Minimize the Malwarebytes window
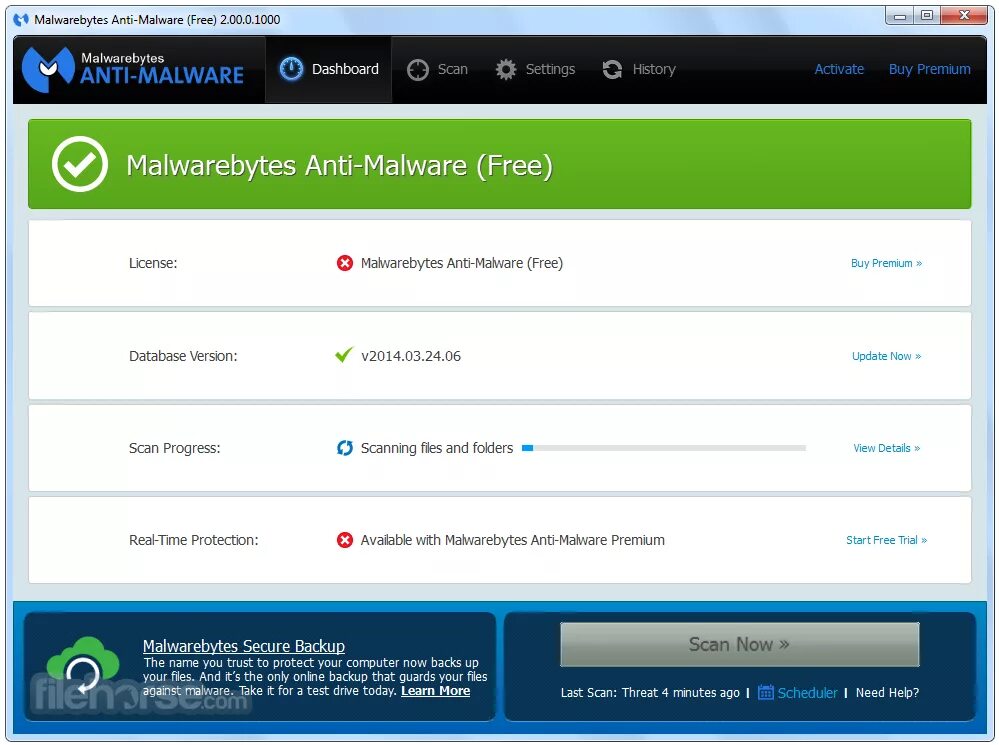999x745 pixels. tap(900, 16)
